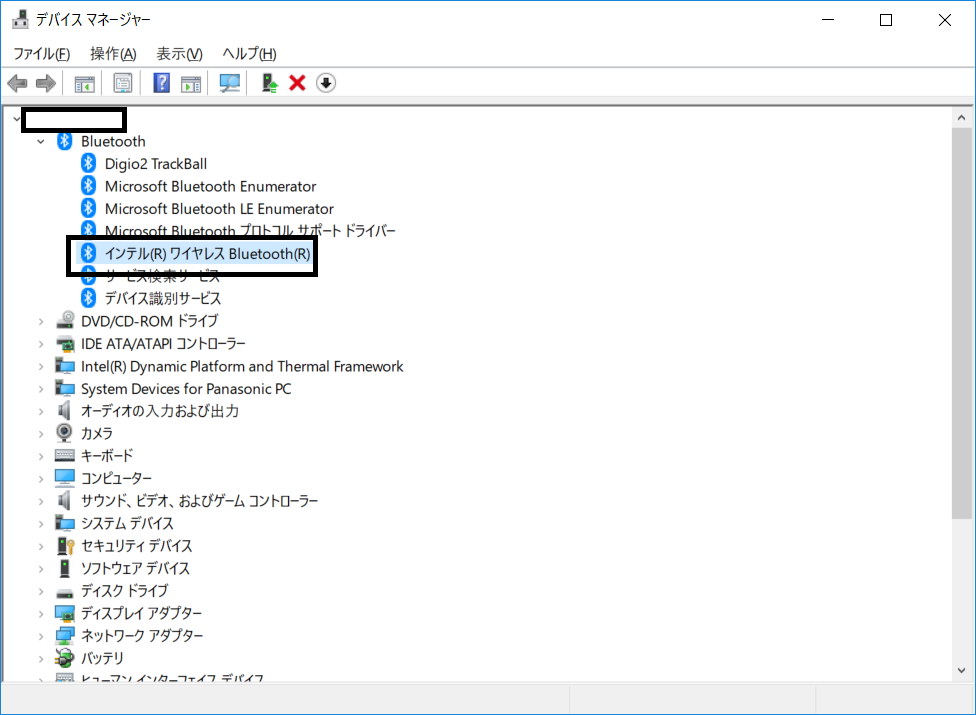The image size is (976, 715).
Task: Click the Update driver green arrow icon
Action: pyautogui.click(x=269, y=83)
